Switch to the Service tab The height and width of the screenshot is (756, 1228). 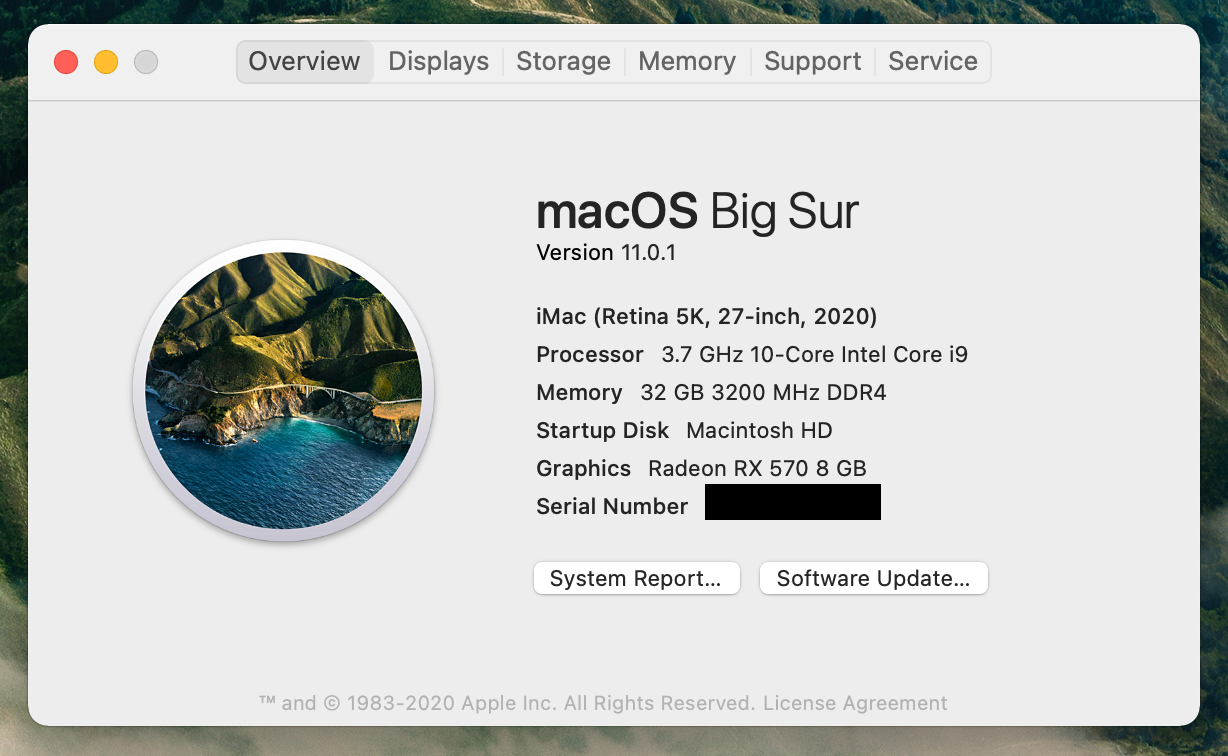[932, 62]
